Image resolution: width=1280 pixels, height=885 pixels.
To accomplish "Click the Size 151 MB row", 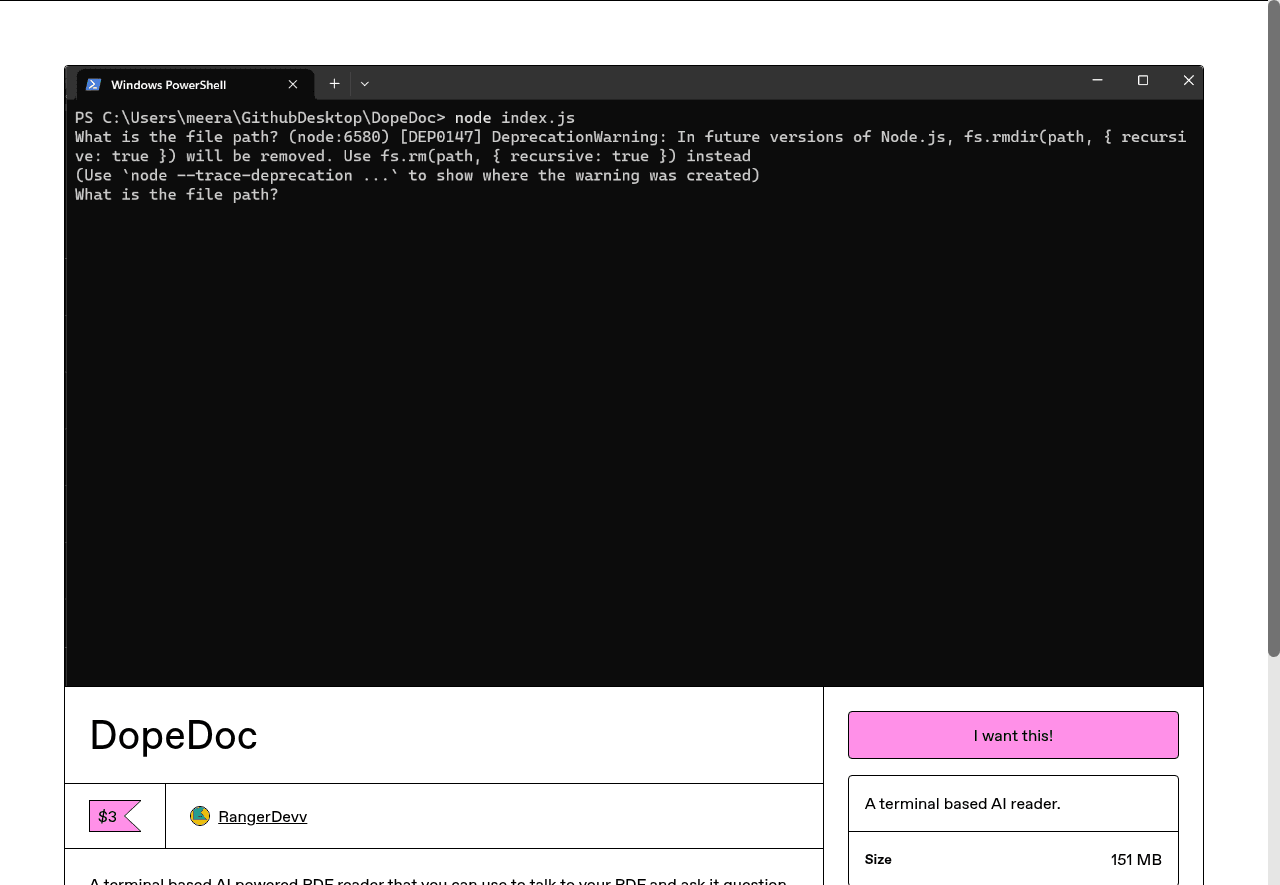I will (1012, 860).
